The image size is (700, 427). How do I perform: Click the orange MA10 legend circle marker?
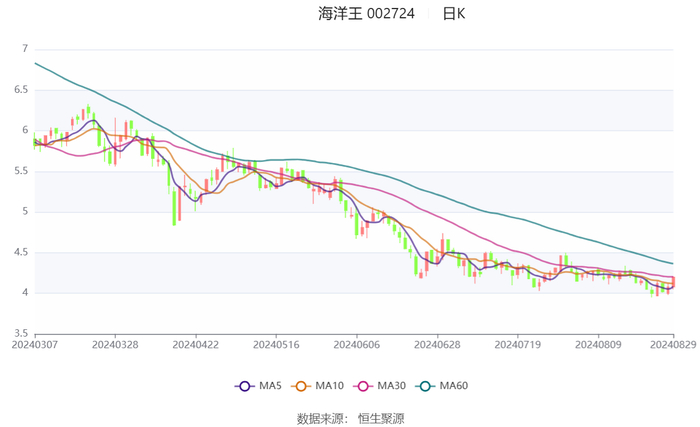[x=301, y=386]
